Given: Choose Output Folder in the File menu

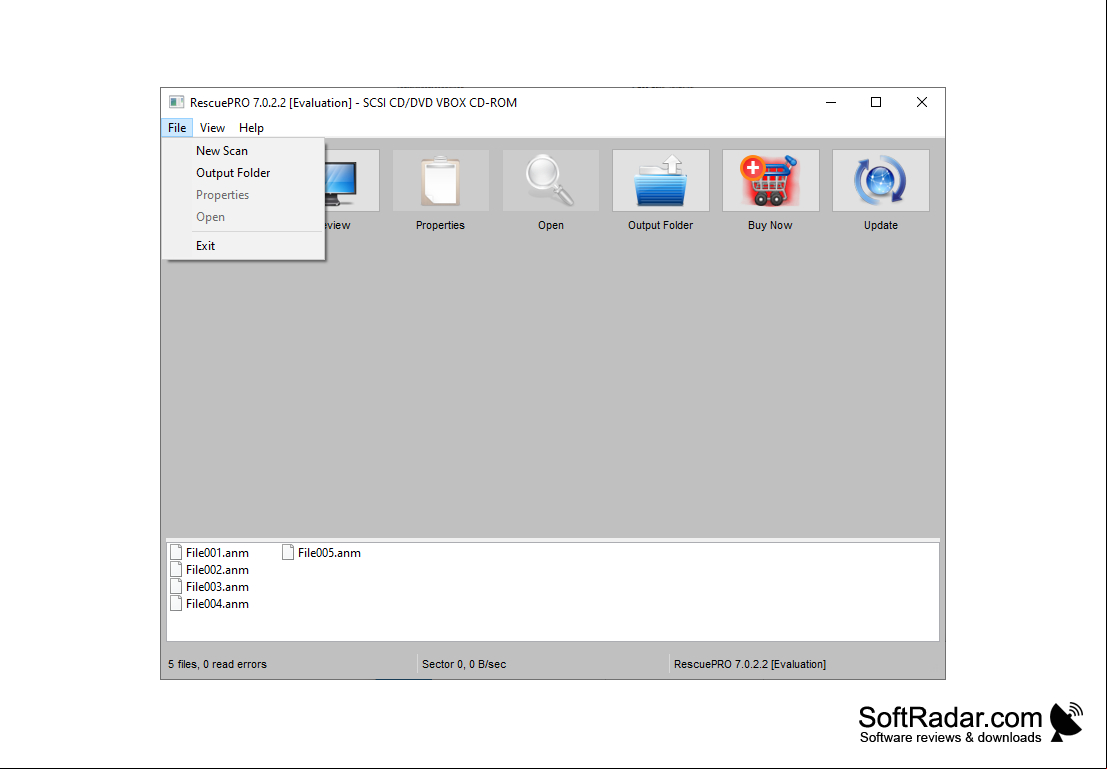Looking at the screenshot, I should point(244,172).
